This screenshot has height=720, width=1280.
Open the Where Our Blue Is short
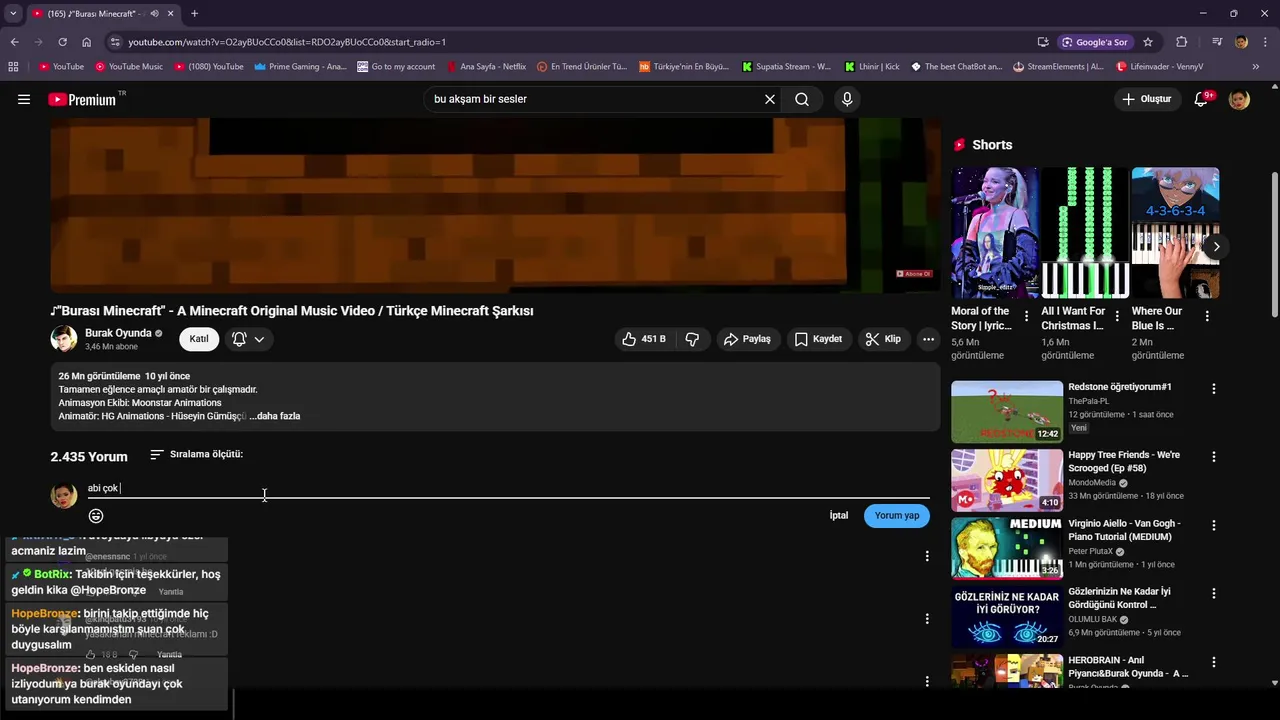pyautogui.click(x=1175, y=233)
